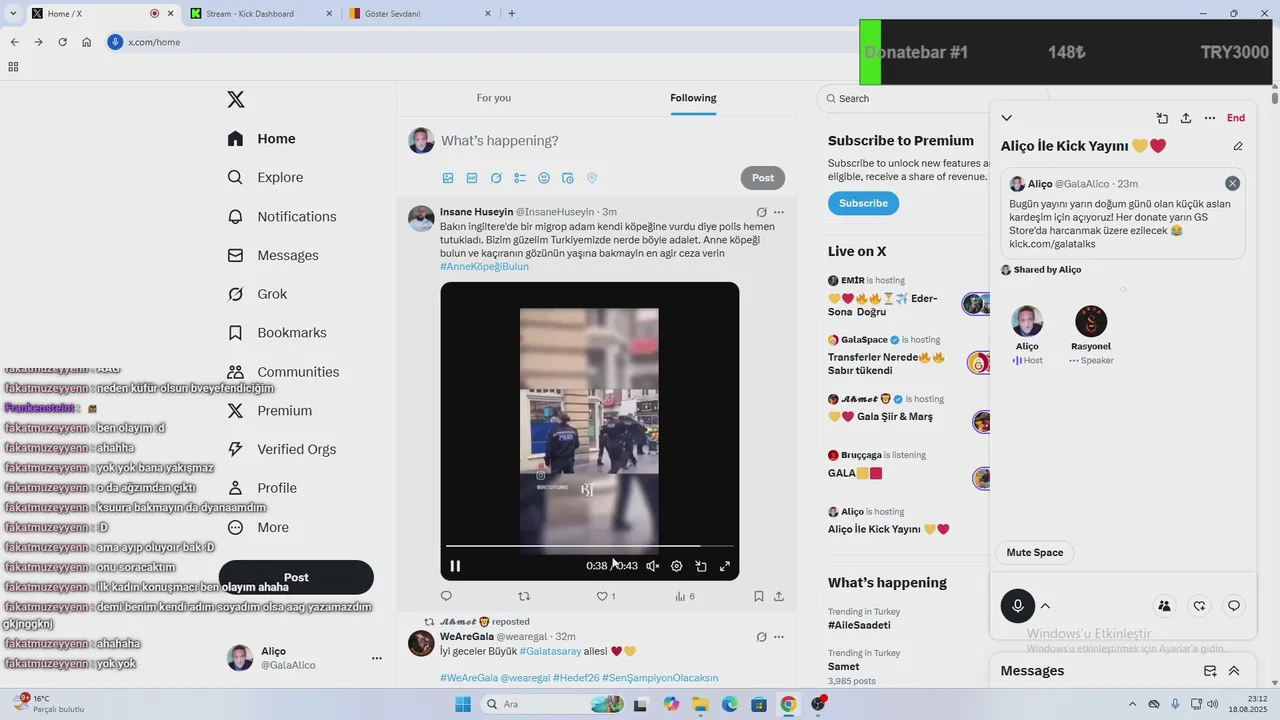Schedule the post with calendar icon
The image size is (1280, 720).
tap(568, 178)
